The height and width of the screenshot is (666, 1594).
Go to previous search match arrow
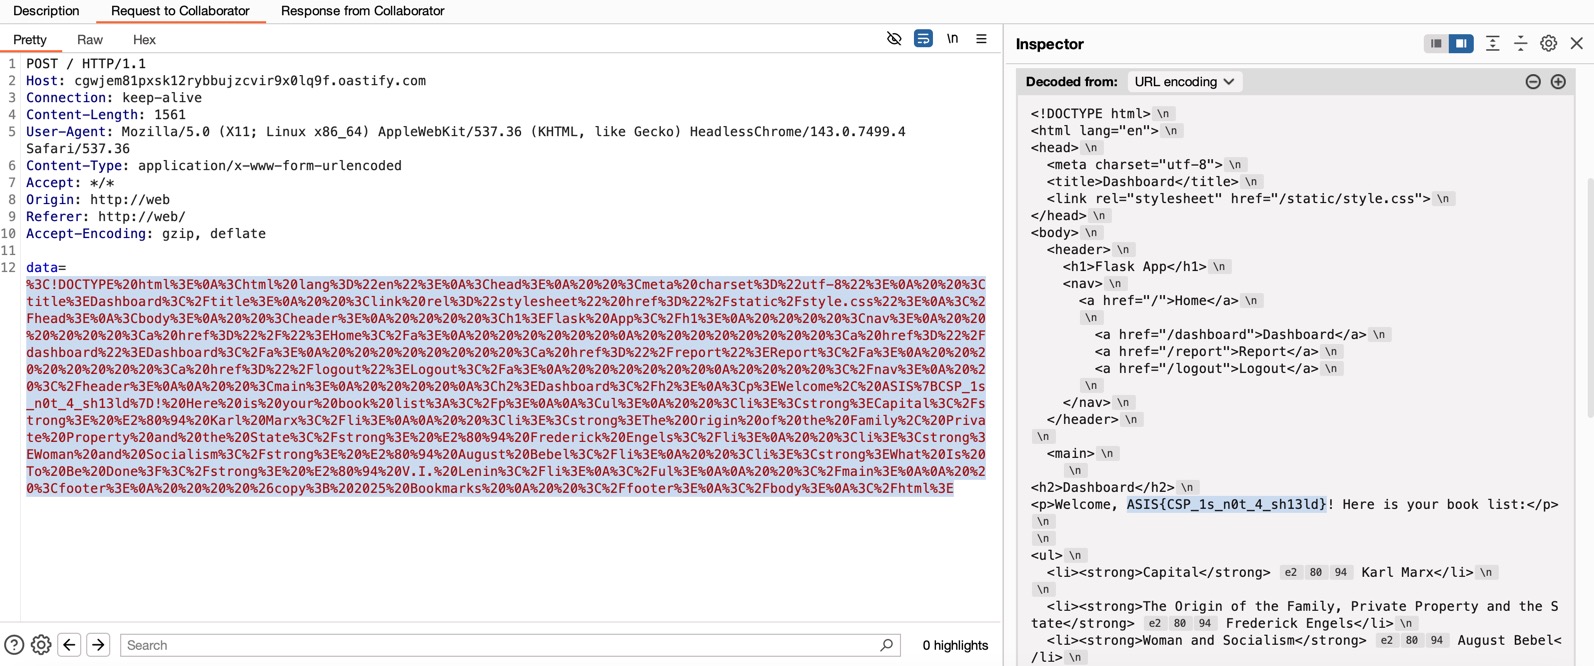click(69, 645)
